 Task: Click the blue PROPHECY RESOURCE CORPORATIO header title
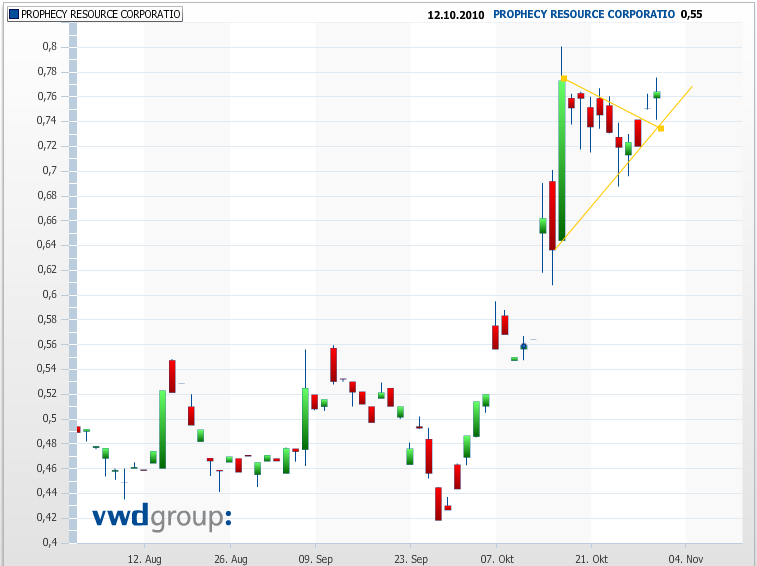coord(584,15)
